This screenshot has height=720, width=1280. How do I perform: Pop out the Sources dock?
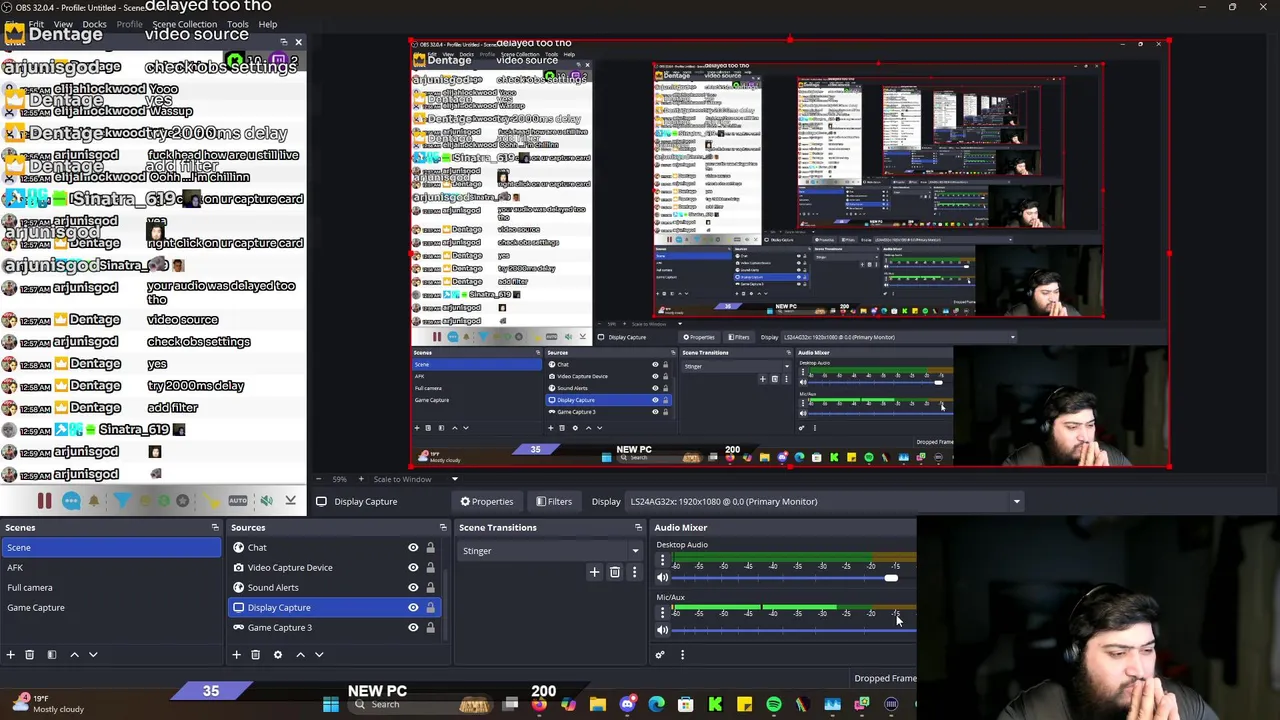[443, 527]
